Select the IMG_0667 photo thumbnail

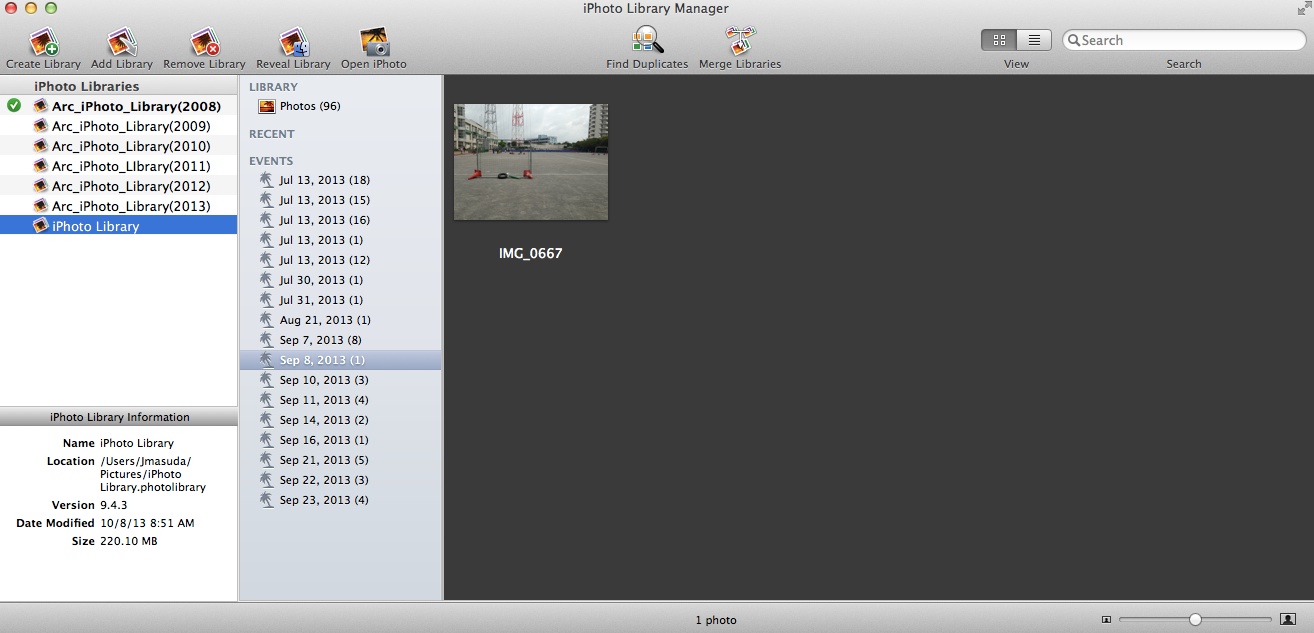point(531,162)
